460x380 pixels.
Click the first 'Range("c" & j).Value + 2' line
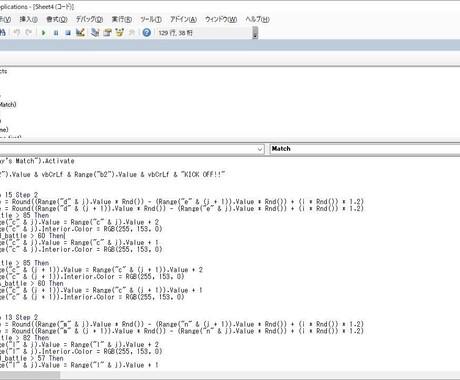(79, 222)
